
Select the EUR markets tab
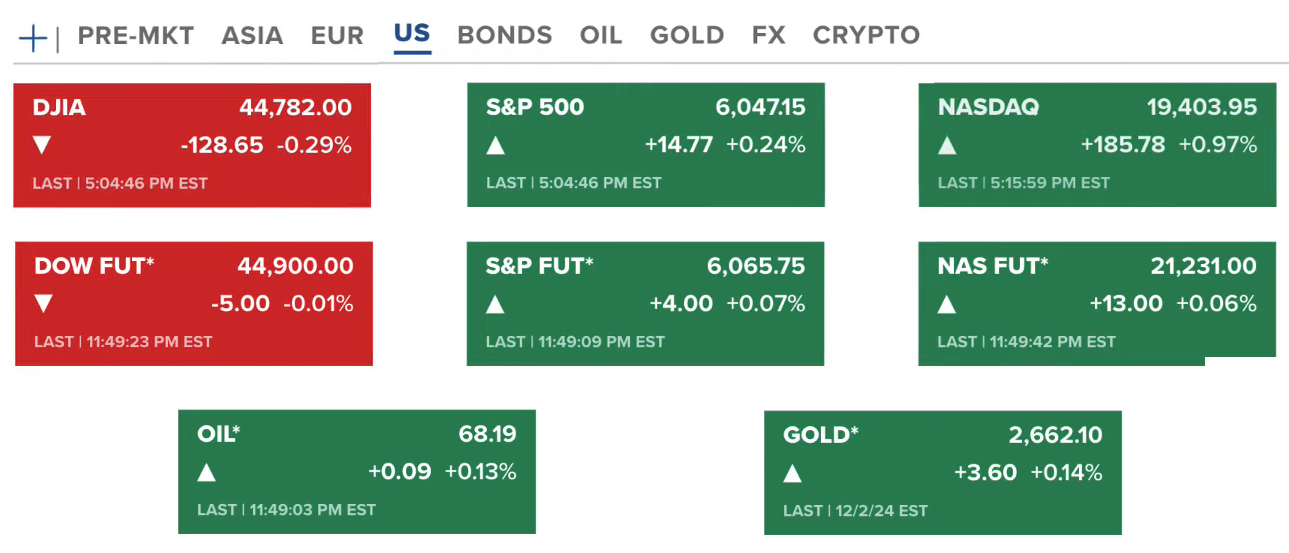click(x=337, y=36)
